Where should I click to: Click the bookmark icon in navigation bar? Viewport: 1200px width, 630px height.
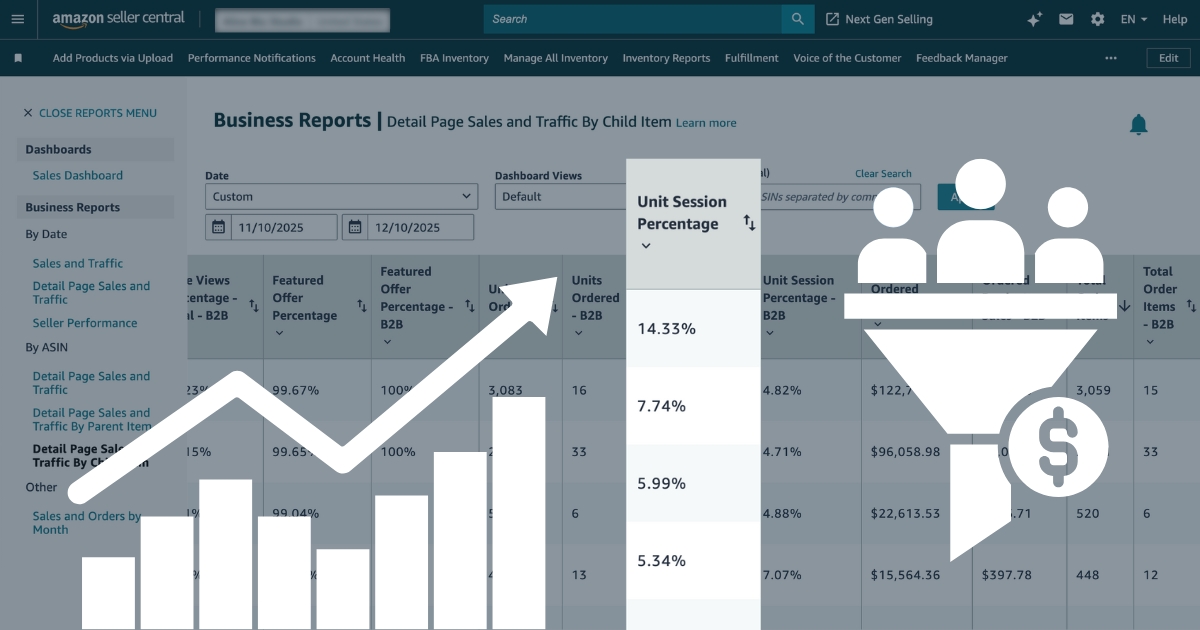click(x=18, y=58)
